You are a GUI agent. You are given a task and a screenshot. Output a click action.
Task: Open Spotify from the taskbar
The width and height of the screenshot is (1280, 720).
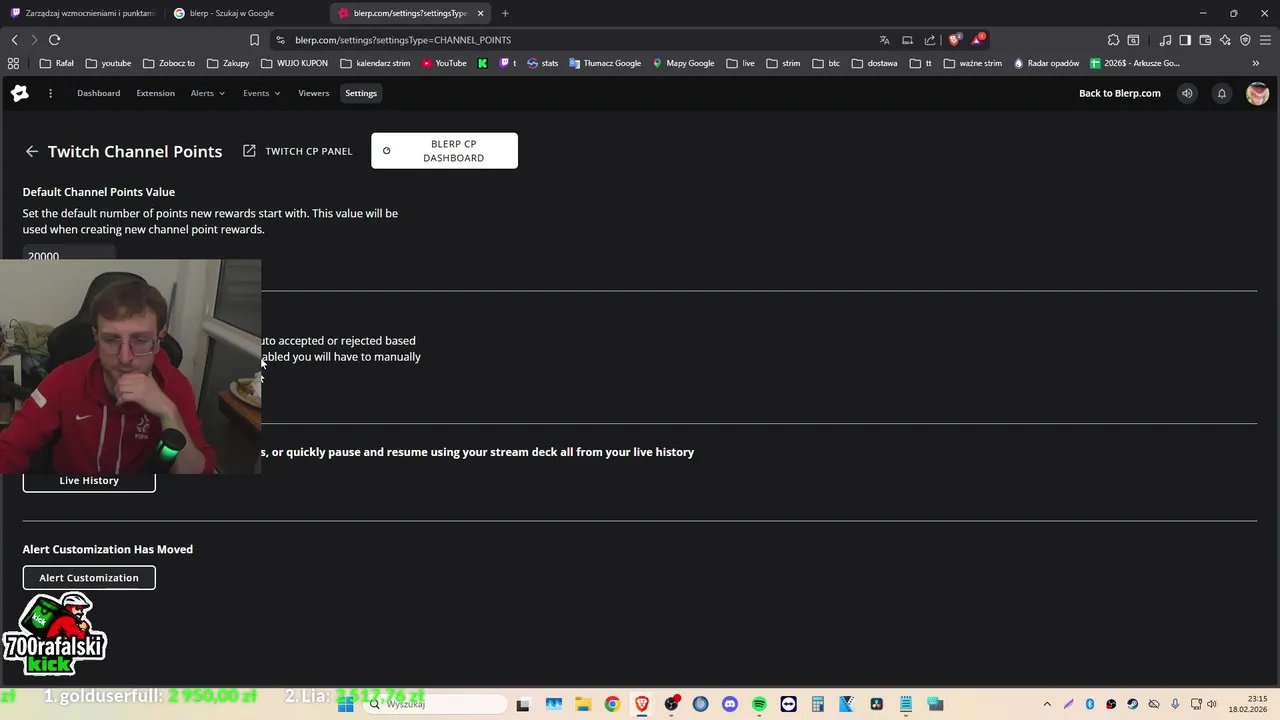coord(759,704)
